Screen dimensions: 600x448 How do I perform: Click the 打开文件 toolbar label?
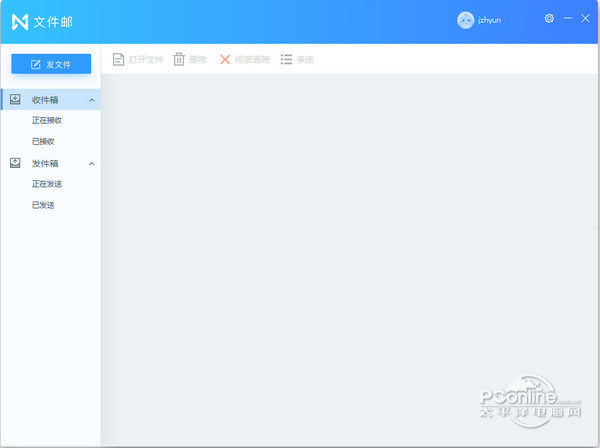[146, 59]
